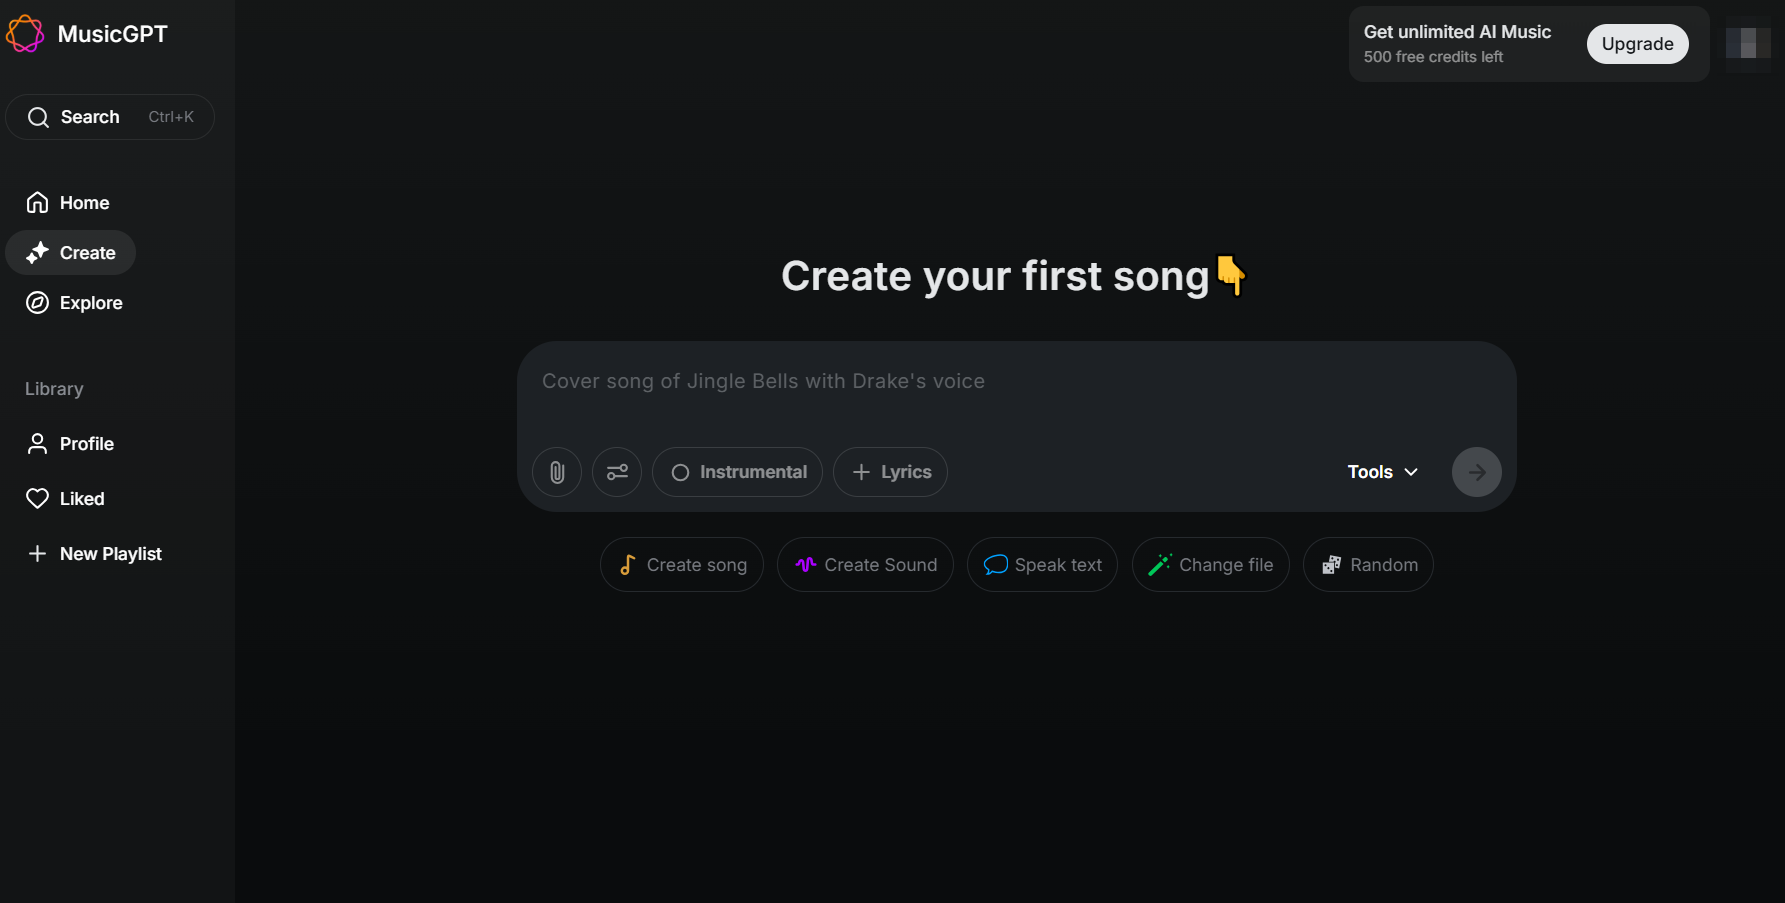1785x903 pixels.
Task: Create a New Playlist
Action: (109, 553)
